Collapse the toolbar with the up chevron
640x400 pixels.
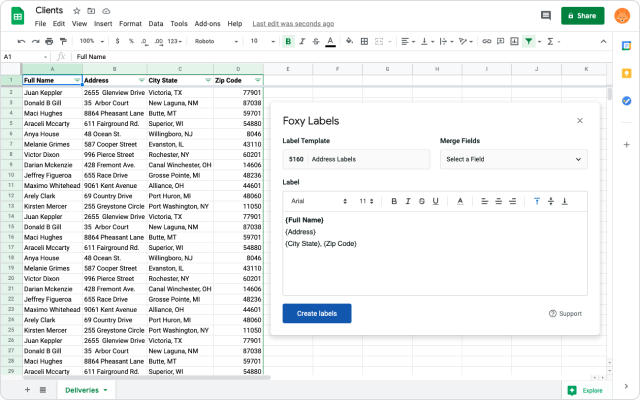click(x=604, y=41)
